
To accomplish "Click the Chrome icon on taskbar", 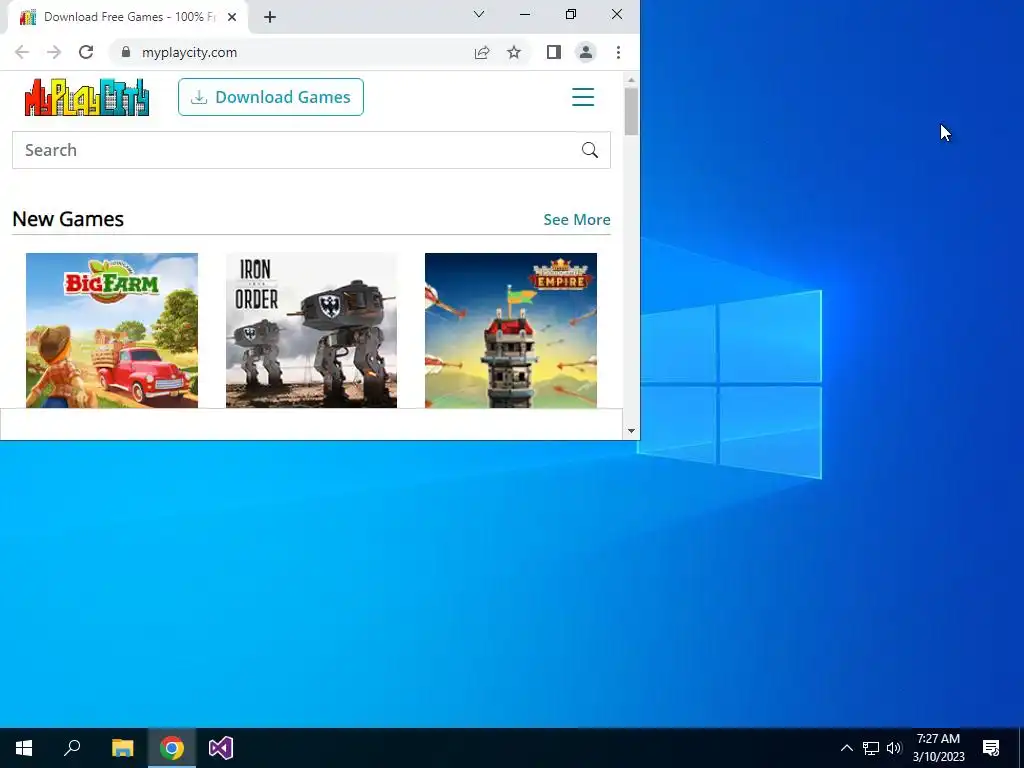I will coord(172,748).
